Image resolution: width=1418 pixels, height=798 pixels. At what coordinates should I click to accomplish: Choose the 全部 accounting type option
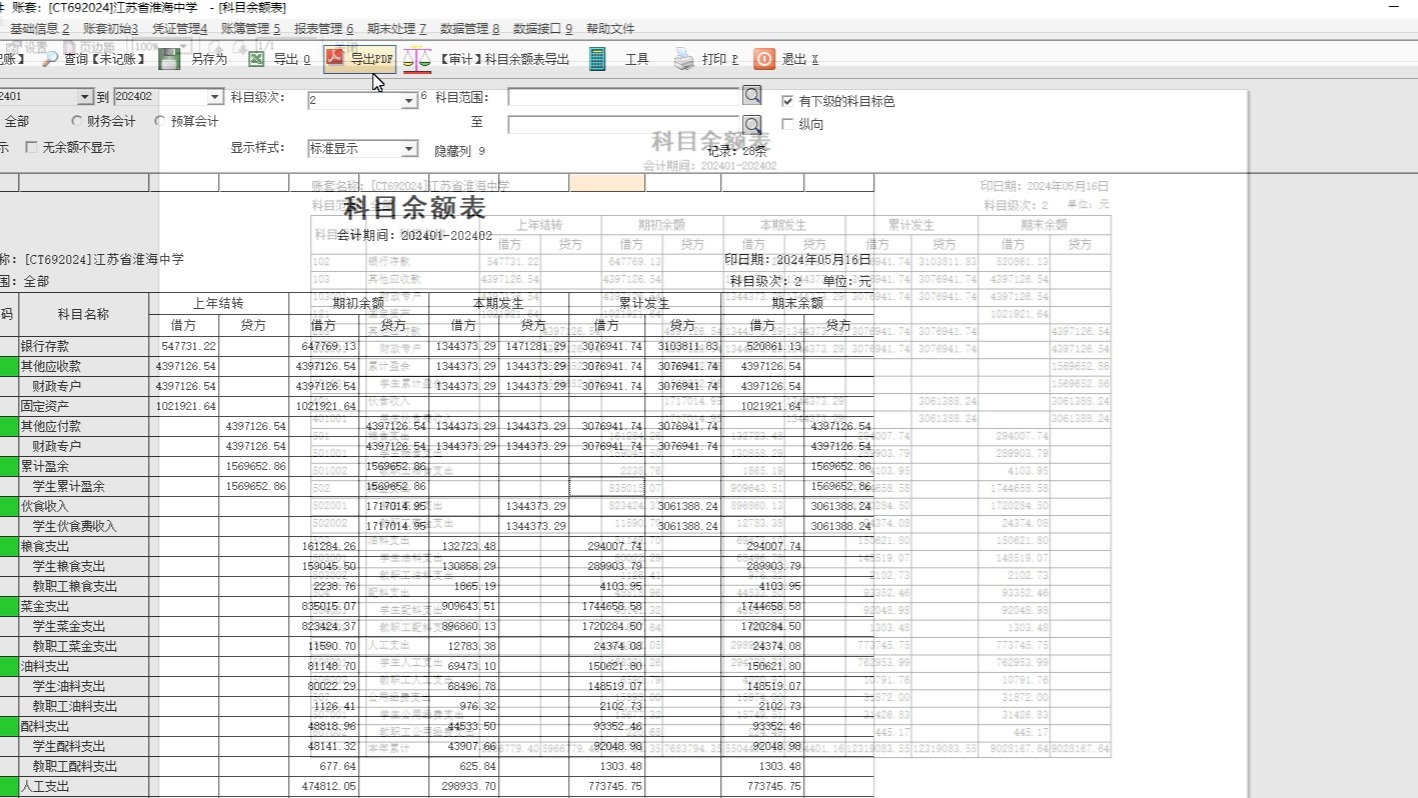(x=17, y=121)
